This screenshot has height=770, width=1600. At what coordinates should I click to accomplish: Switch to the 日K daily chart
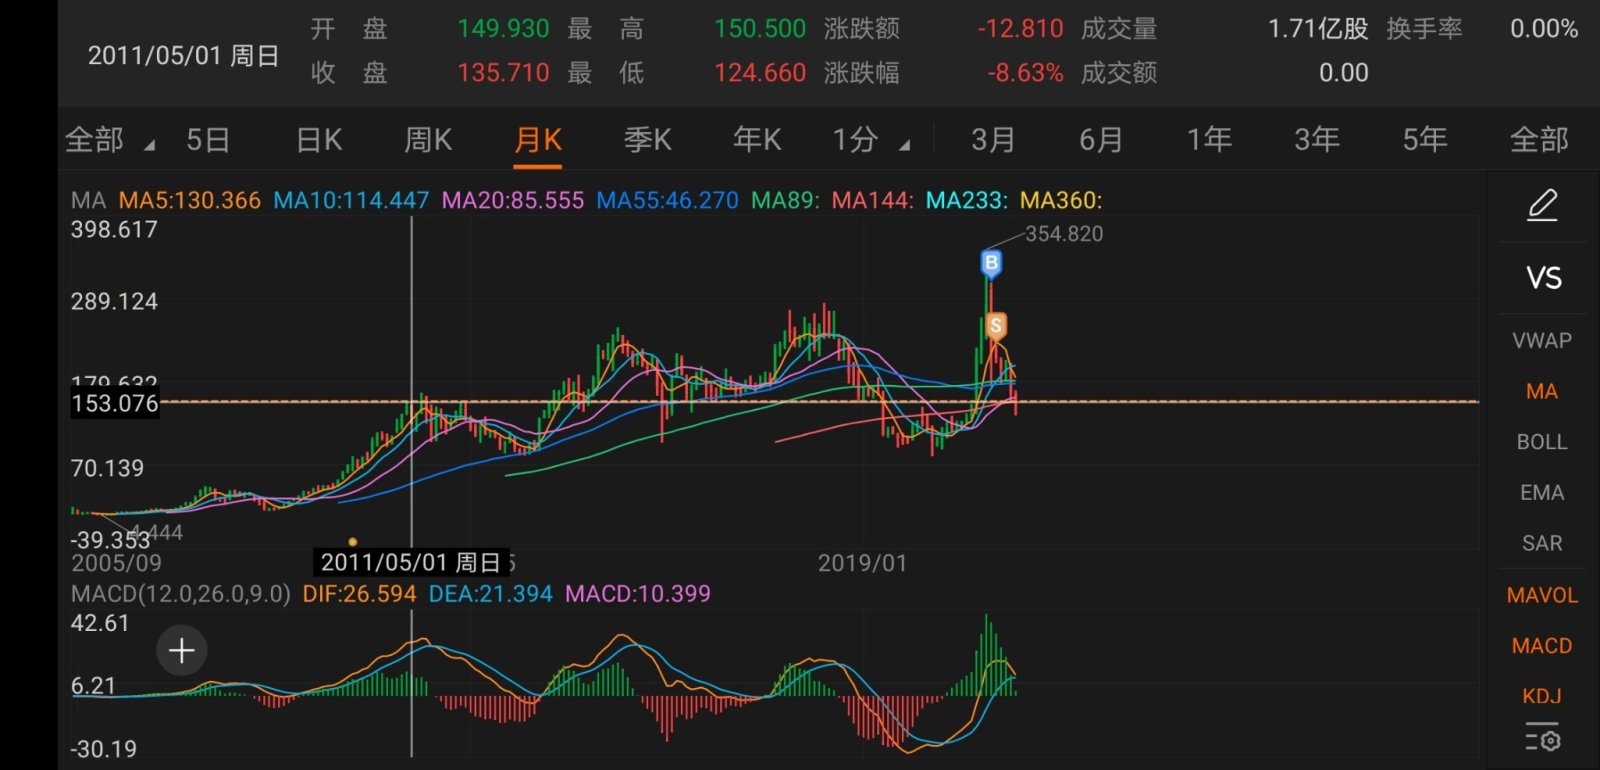(319, 140)
